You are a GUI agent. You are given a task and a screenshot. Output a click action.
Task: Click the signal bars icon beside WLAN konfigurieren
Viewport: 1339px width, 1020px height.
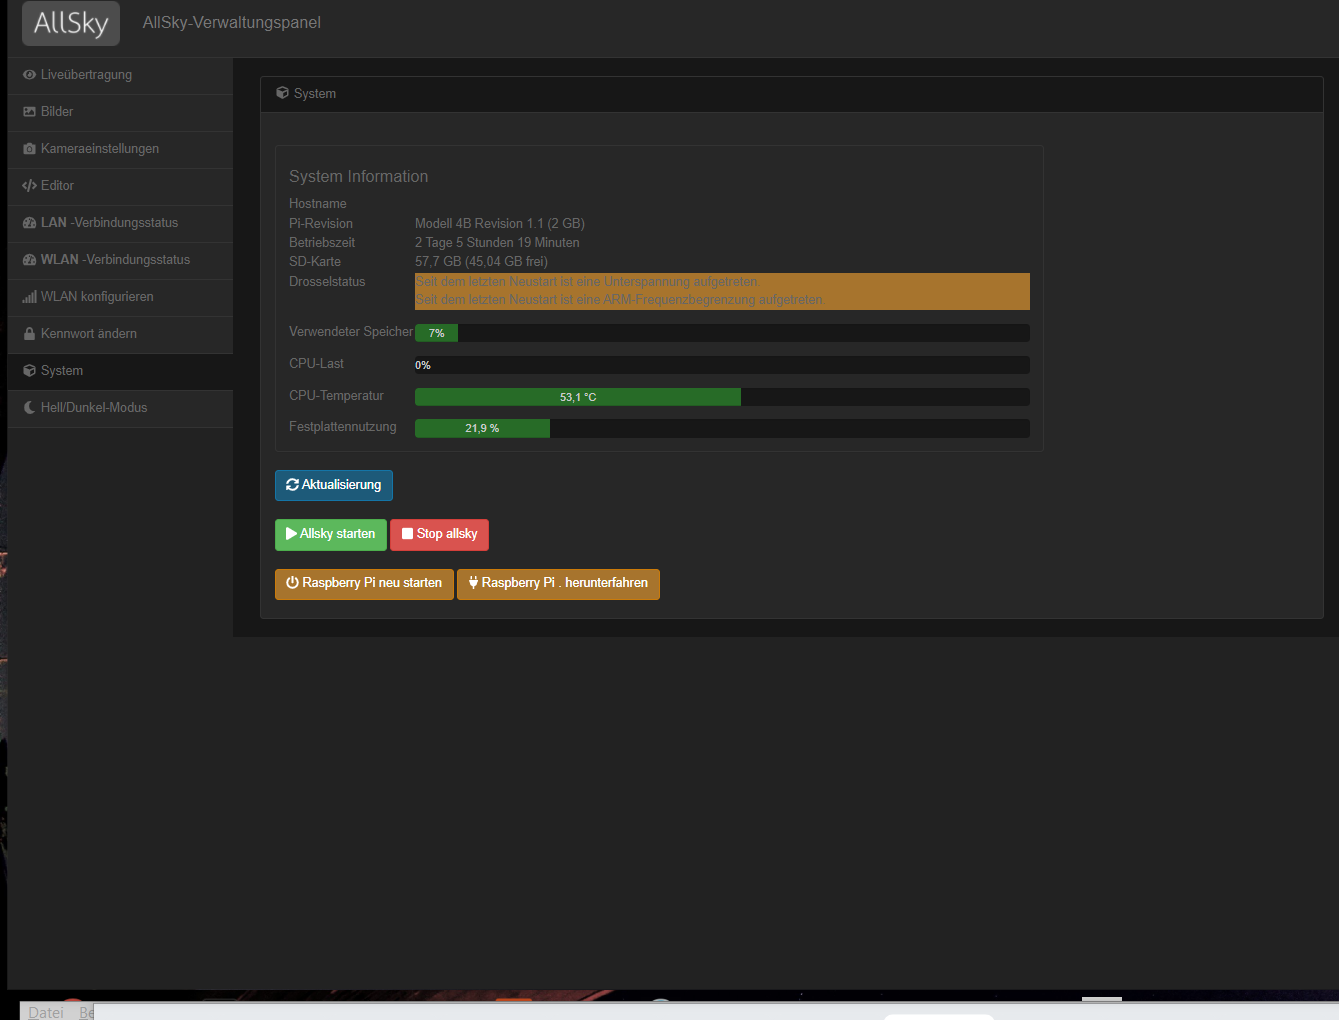(29, 297)
